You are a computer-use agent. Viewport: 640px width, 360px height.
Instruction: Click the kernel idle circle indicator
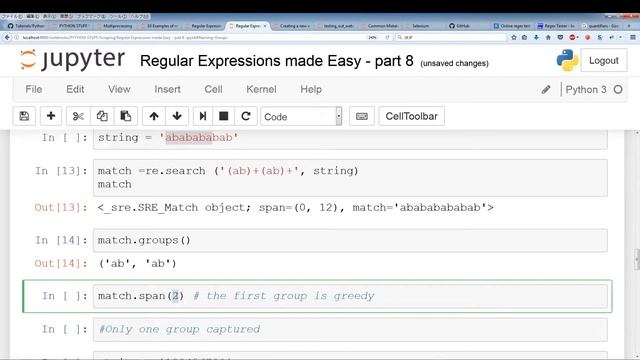tap(618, 89)
